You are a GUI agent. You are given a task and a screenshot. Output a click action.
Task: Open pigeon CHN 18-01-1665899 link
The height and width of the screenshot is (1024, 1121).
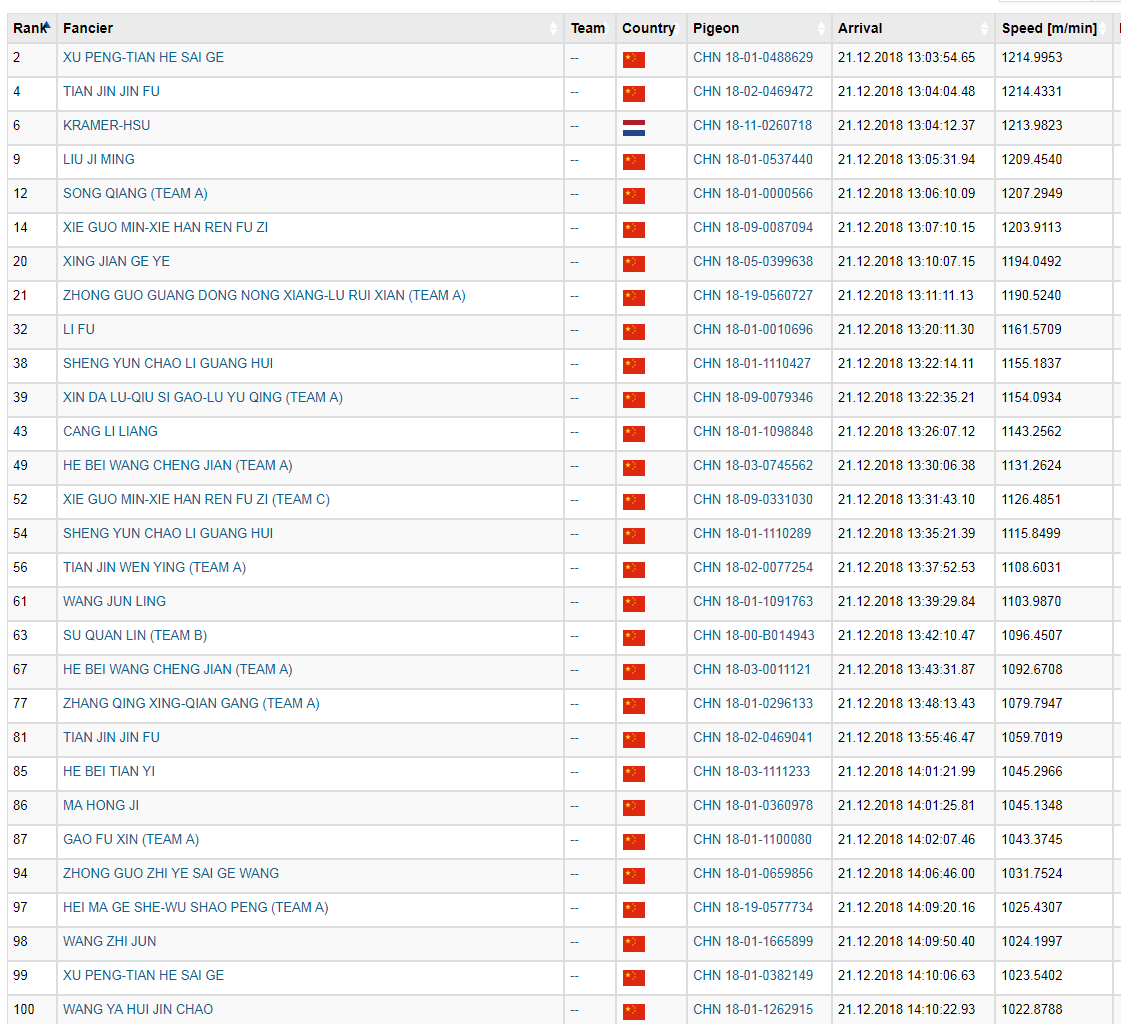(x=753, y=941)
